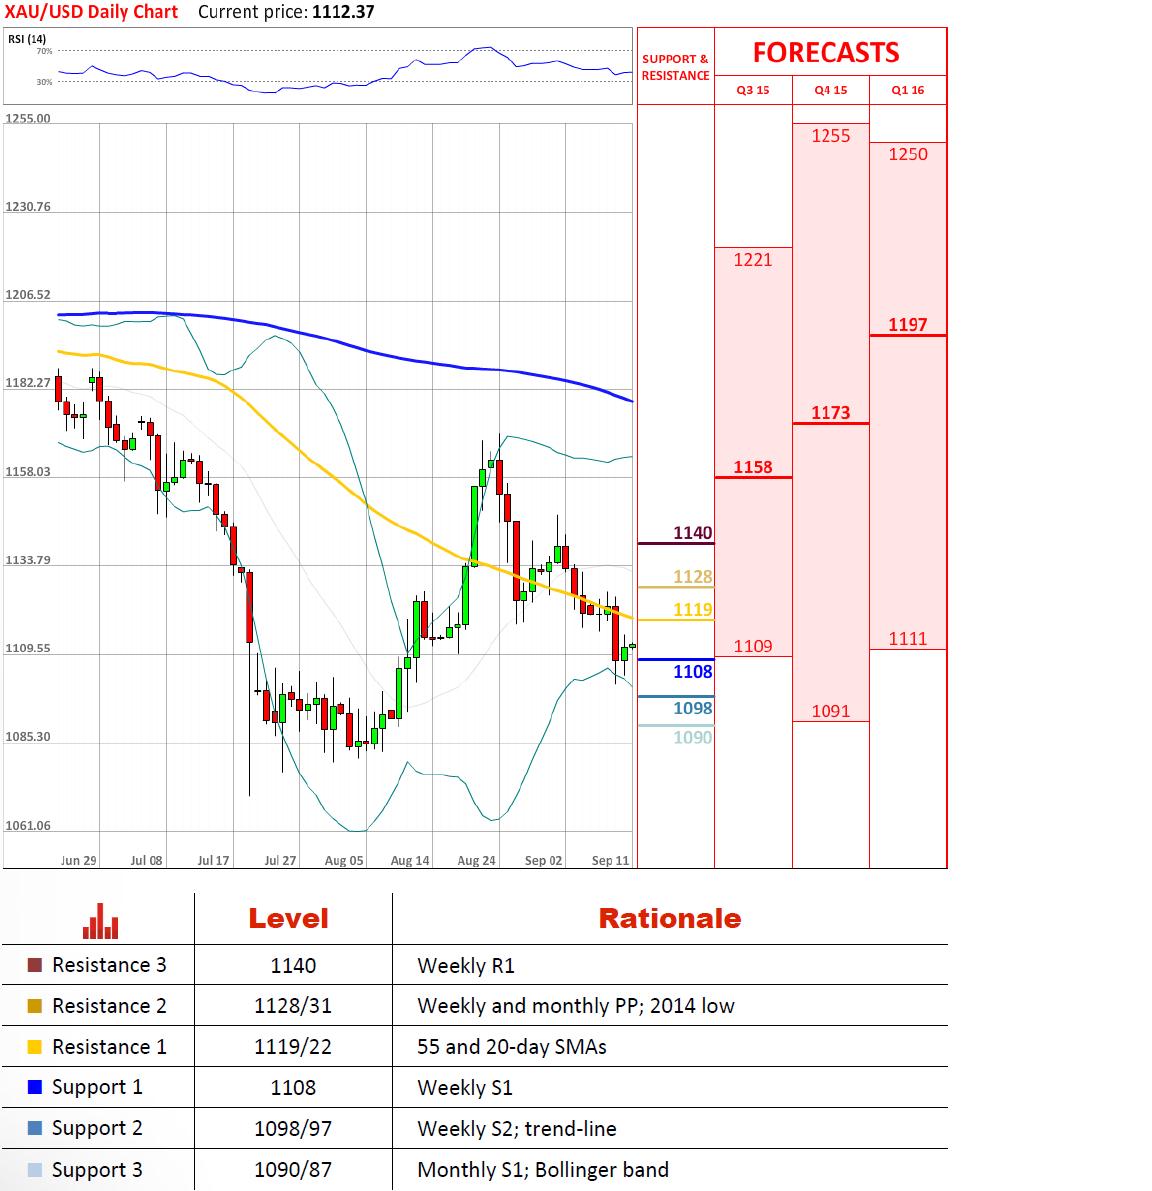Click the Support 2 steel-blue color square
Image resolution: width=1152 pixels, height=1191 pixels.
click(34, 1128)
